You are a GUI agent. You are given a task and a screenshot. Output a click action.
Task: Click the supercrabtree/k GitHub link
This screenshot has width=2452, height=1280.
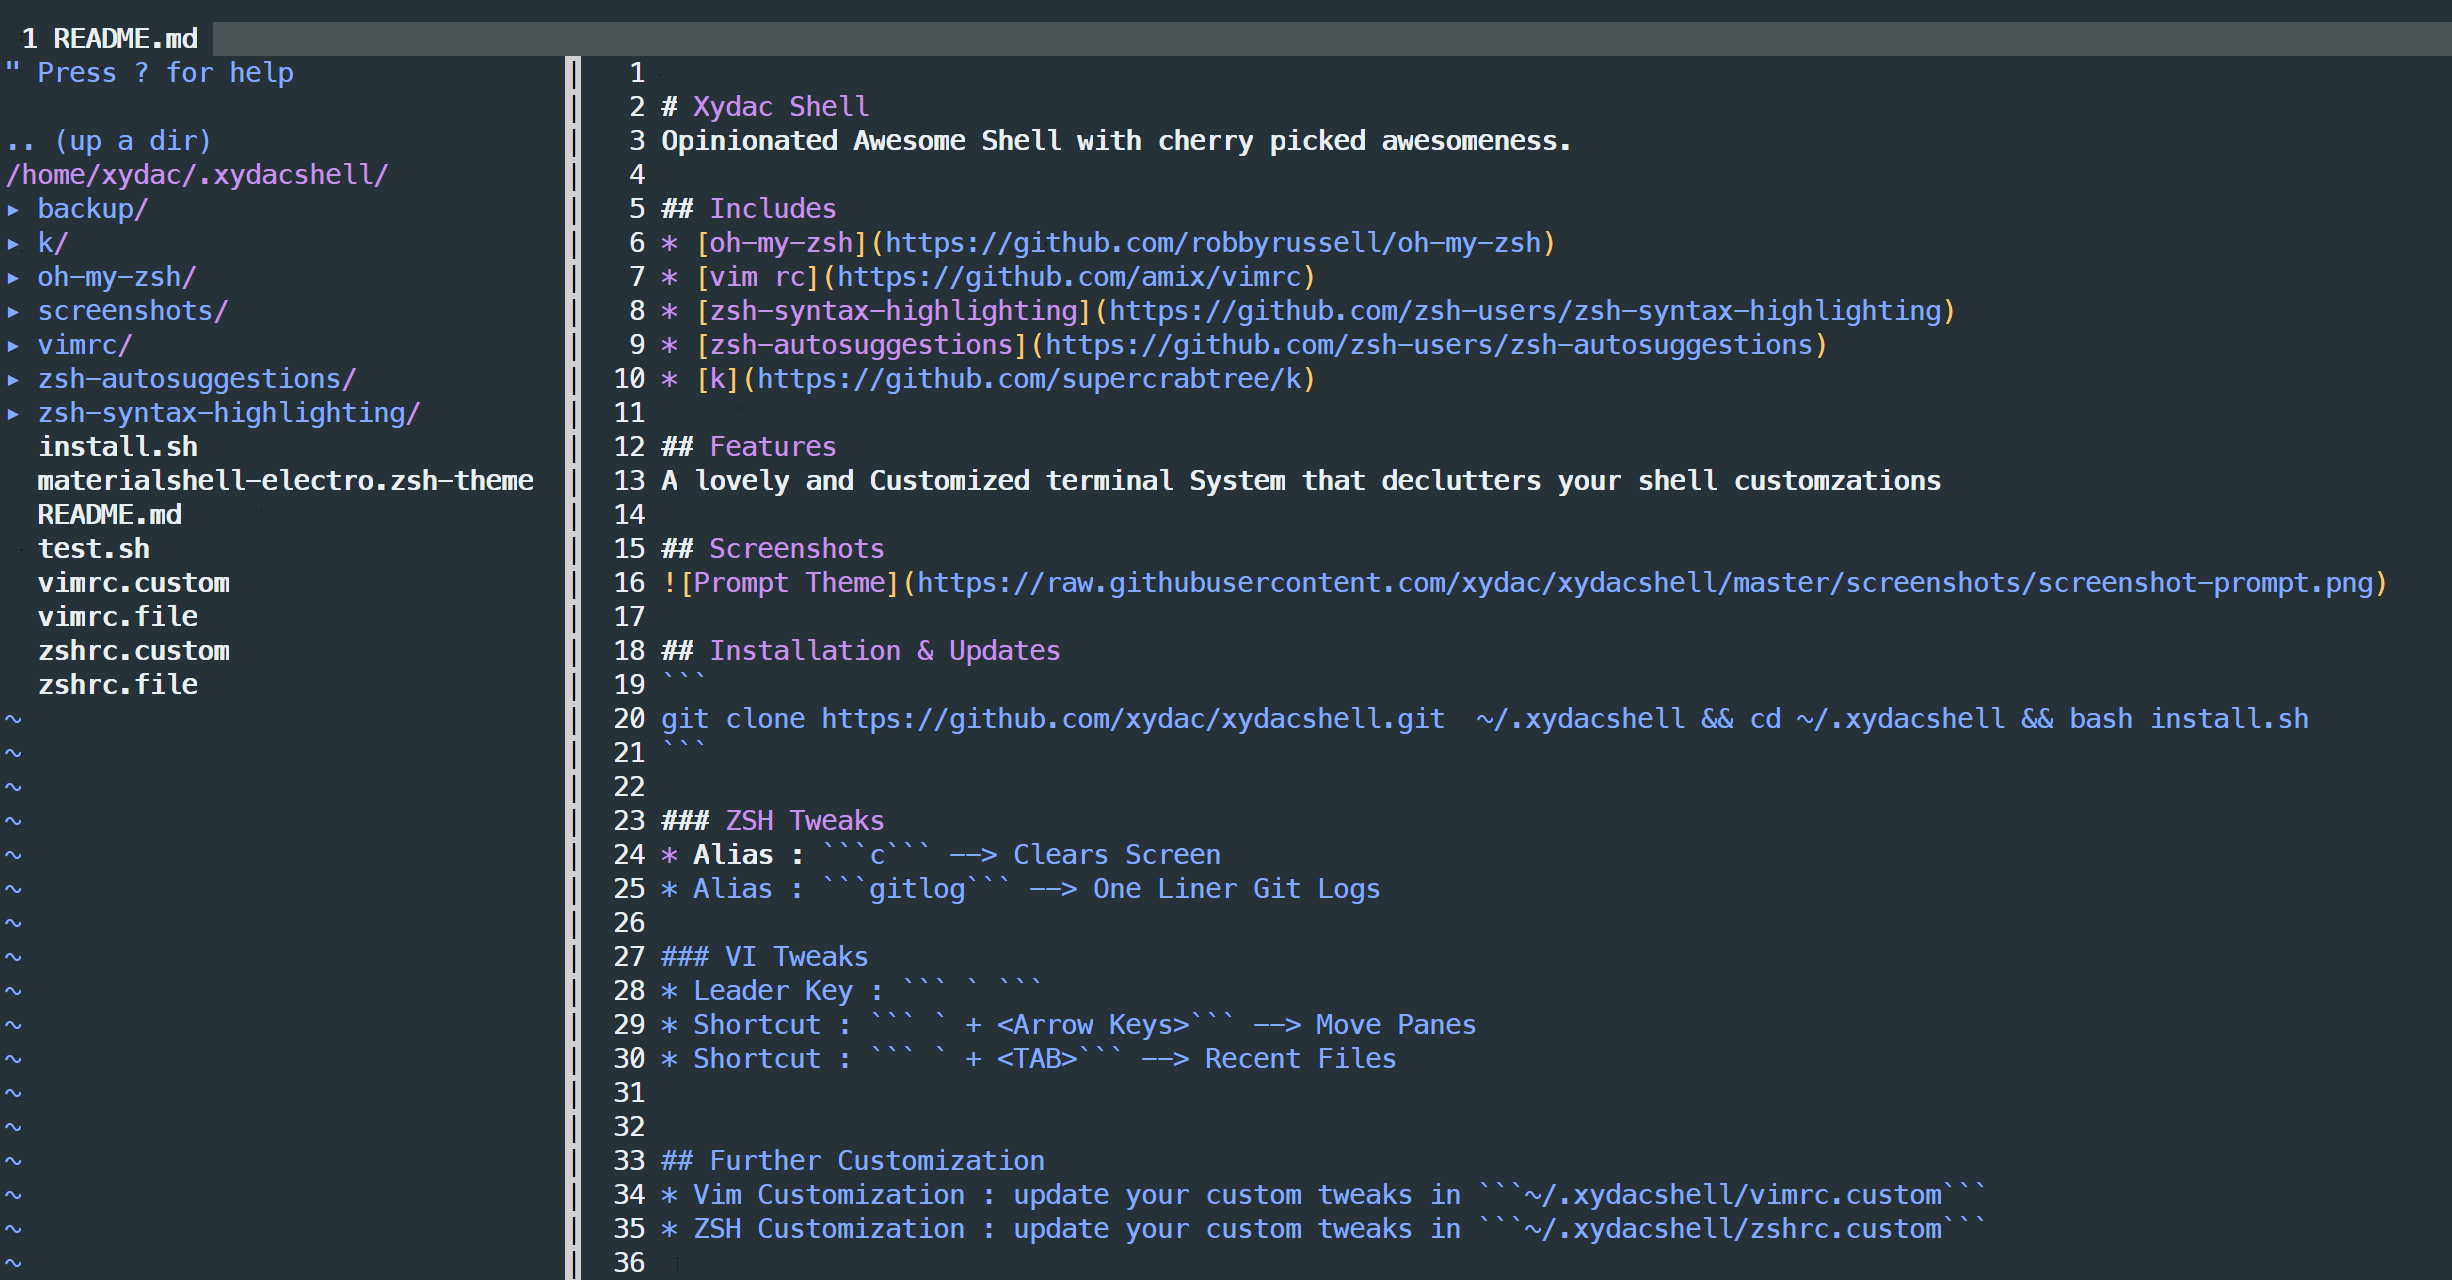1029,379
